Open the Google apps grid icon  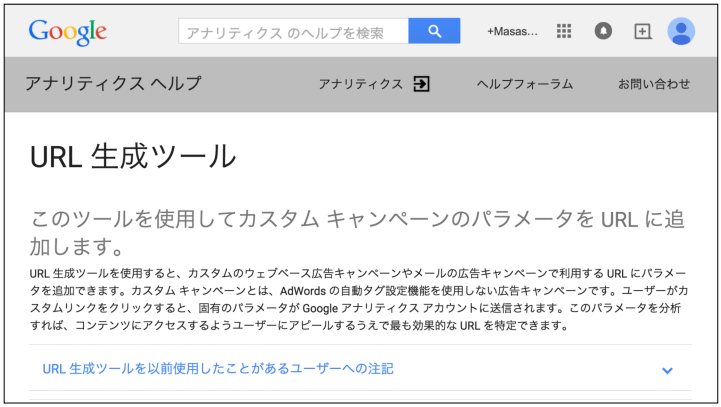564,31
